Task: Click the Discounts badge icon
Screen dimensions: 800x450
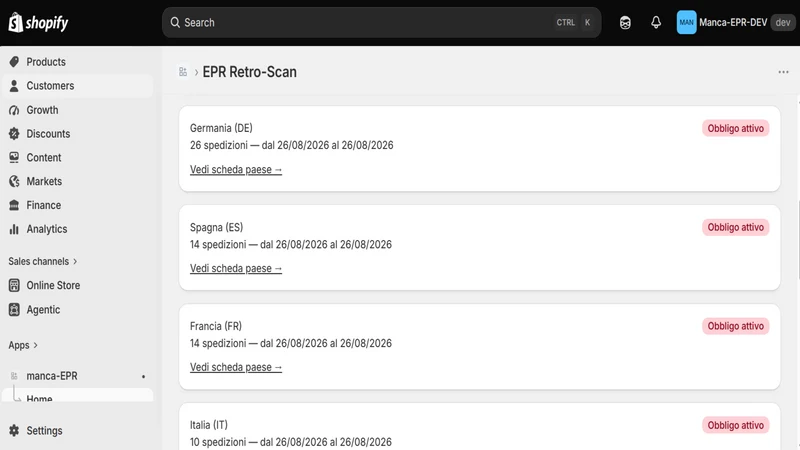Action: tap(14, 134)
